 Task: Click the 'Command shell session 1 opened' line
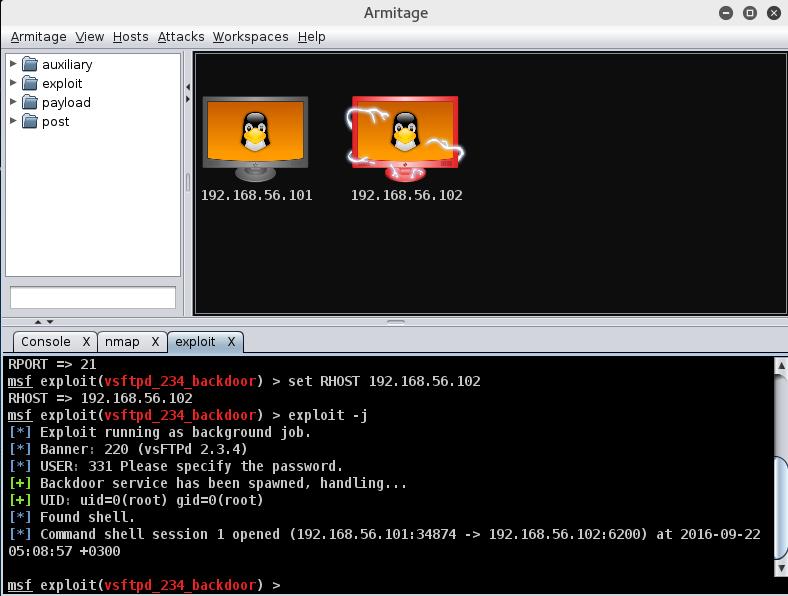[384, 543]
